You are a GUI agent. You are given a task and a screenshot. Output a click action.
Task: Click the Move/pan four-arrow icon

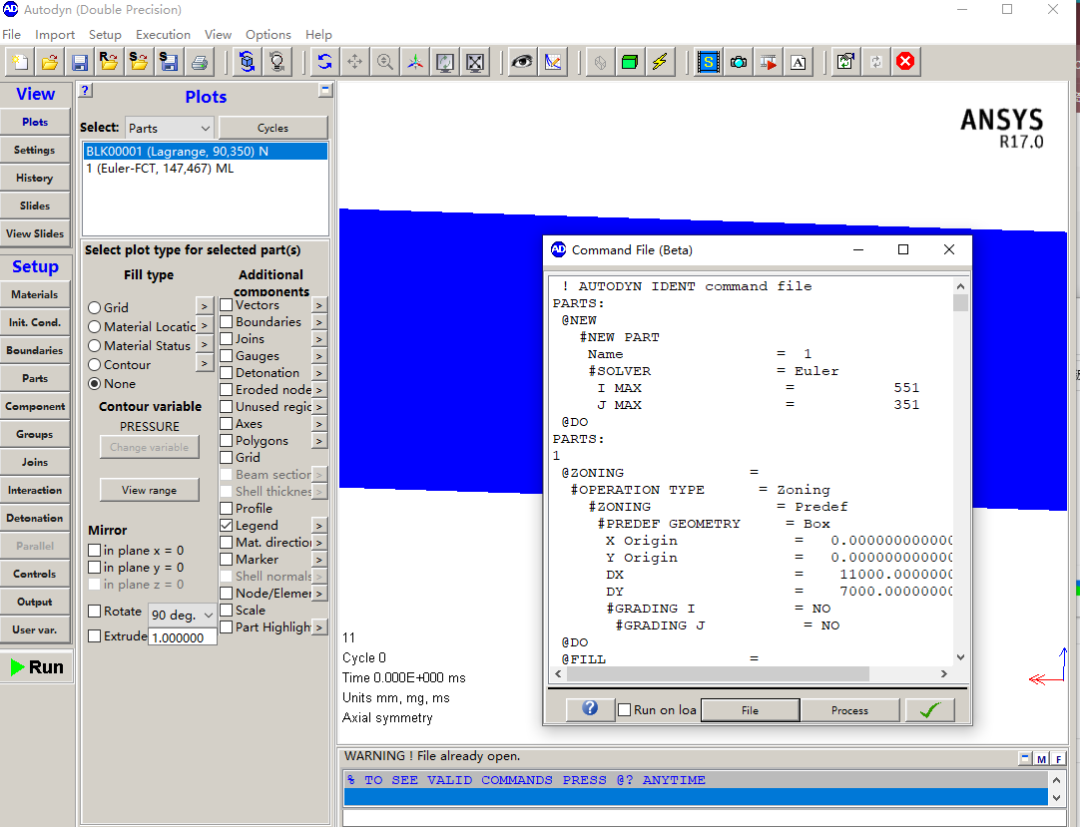pyautogui.click(x=355, y=62)
